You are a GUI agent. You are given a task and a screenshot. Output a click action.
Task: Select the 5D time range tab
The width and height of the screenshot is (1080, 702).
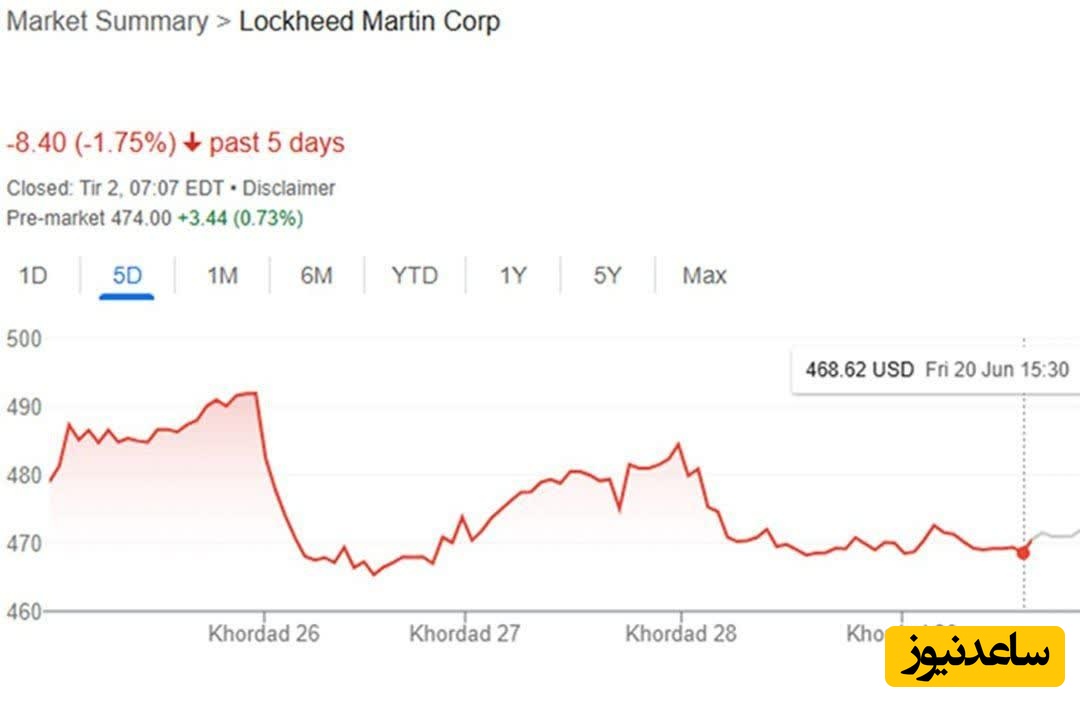pyautogui.click(x=127, y=276)
